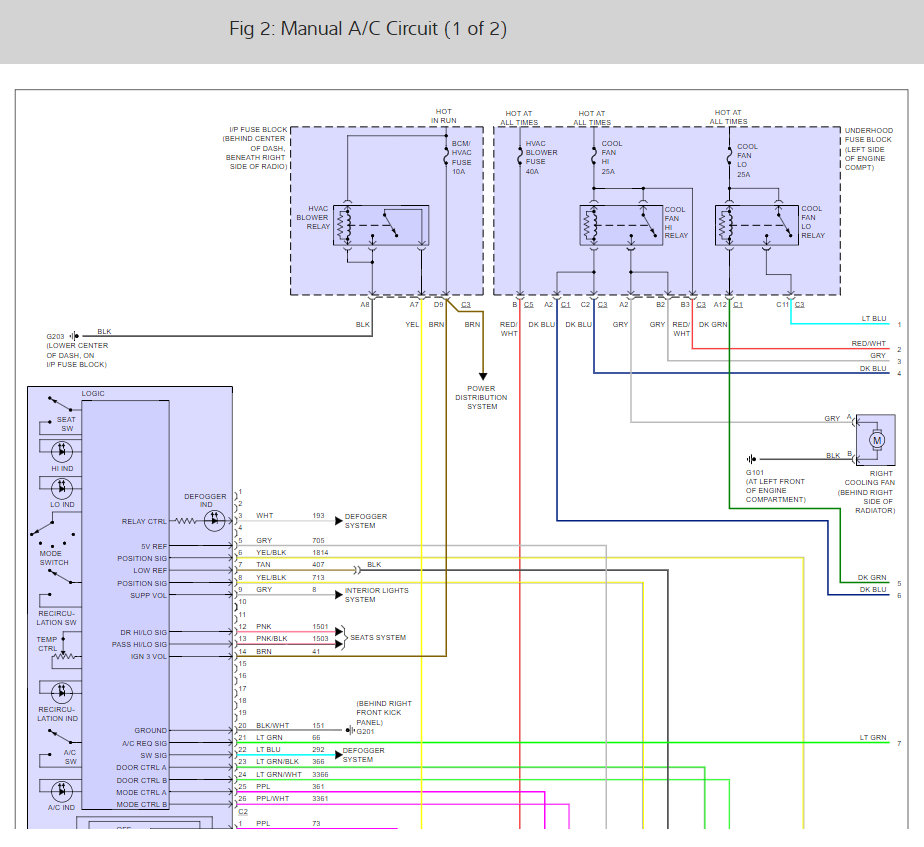Click the DOOR CTRL A pin label

[141, 767]
